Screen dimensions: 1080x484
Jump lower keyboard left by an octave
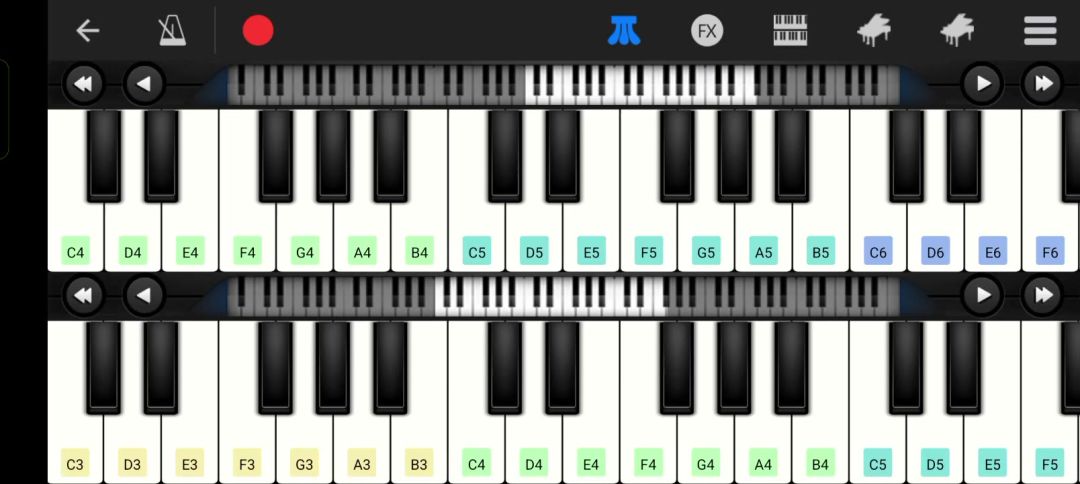click(83, 295)
